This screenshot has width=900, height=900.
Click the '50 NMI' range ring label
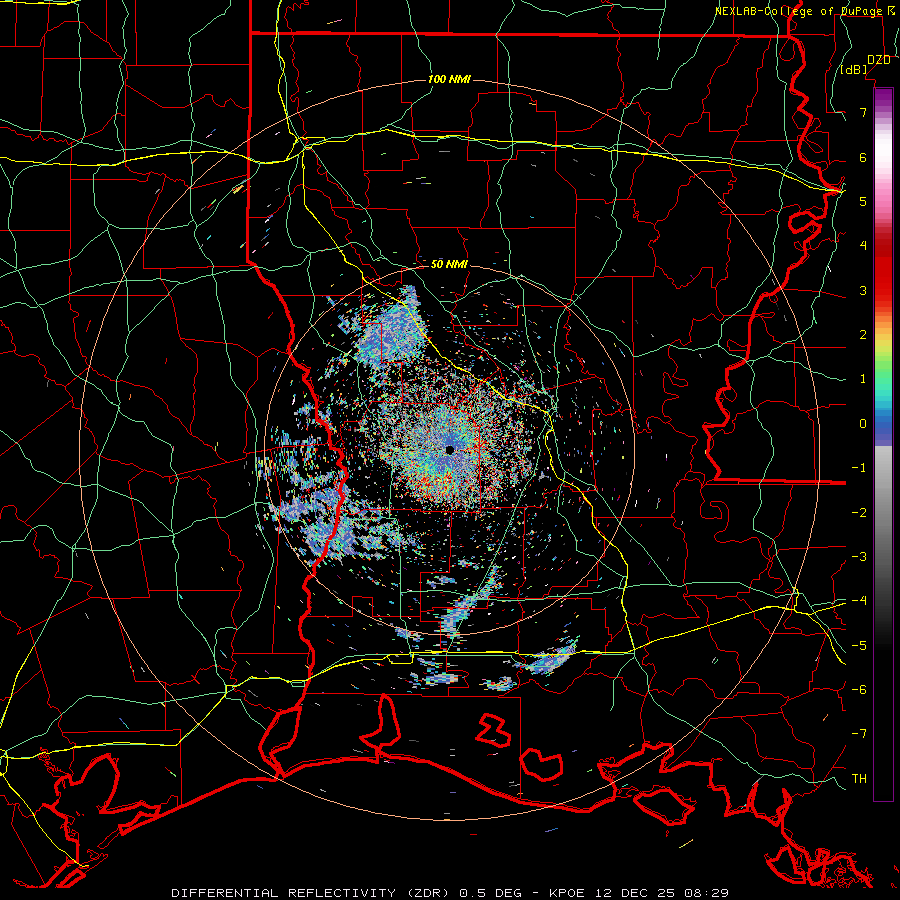(x=449, y=264)
